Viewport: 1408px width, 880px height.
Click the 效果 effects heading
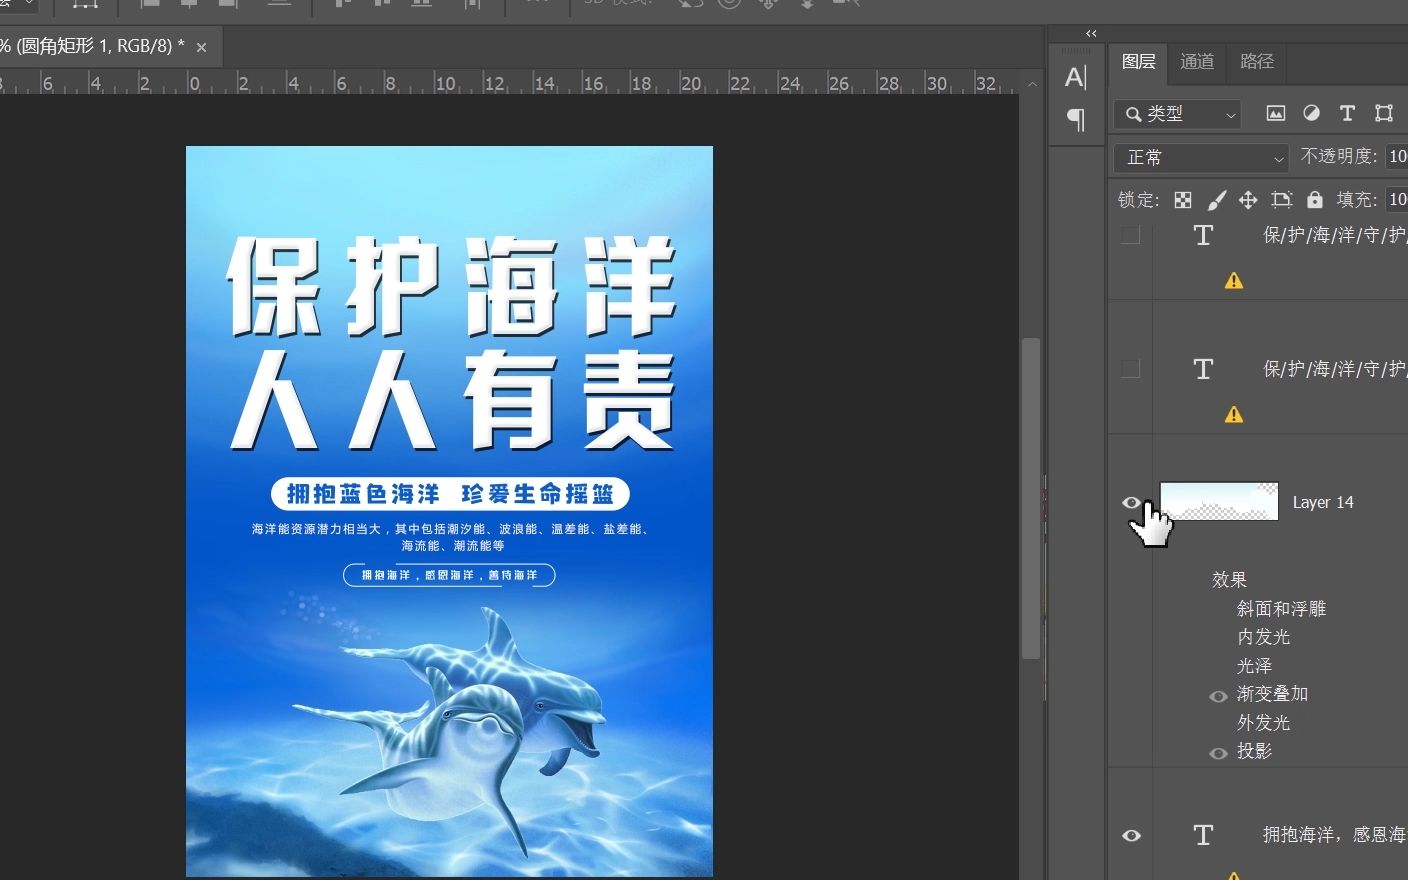(1229, 580)
